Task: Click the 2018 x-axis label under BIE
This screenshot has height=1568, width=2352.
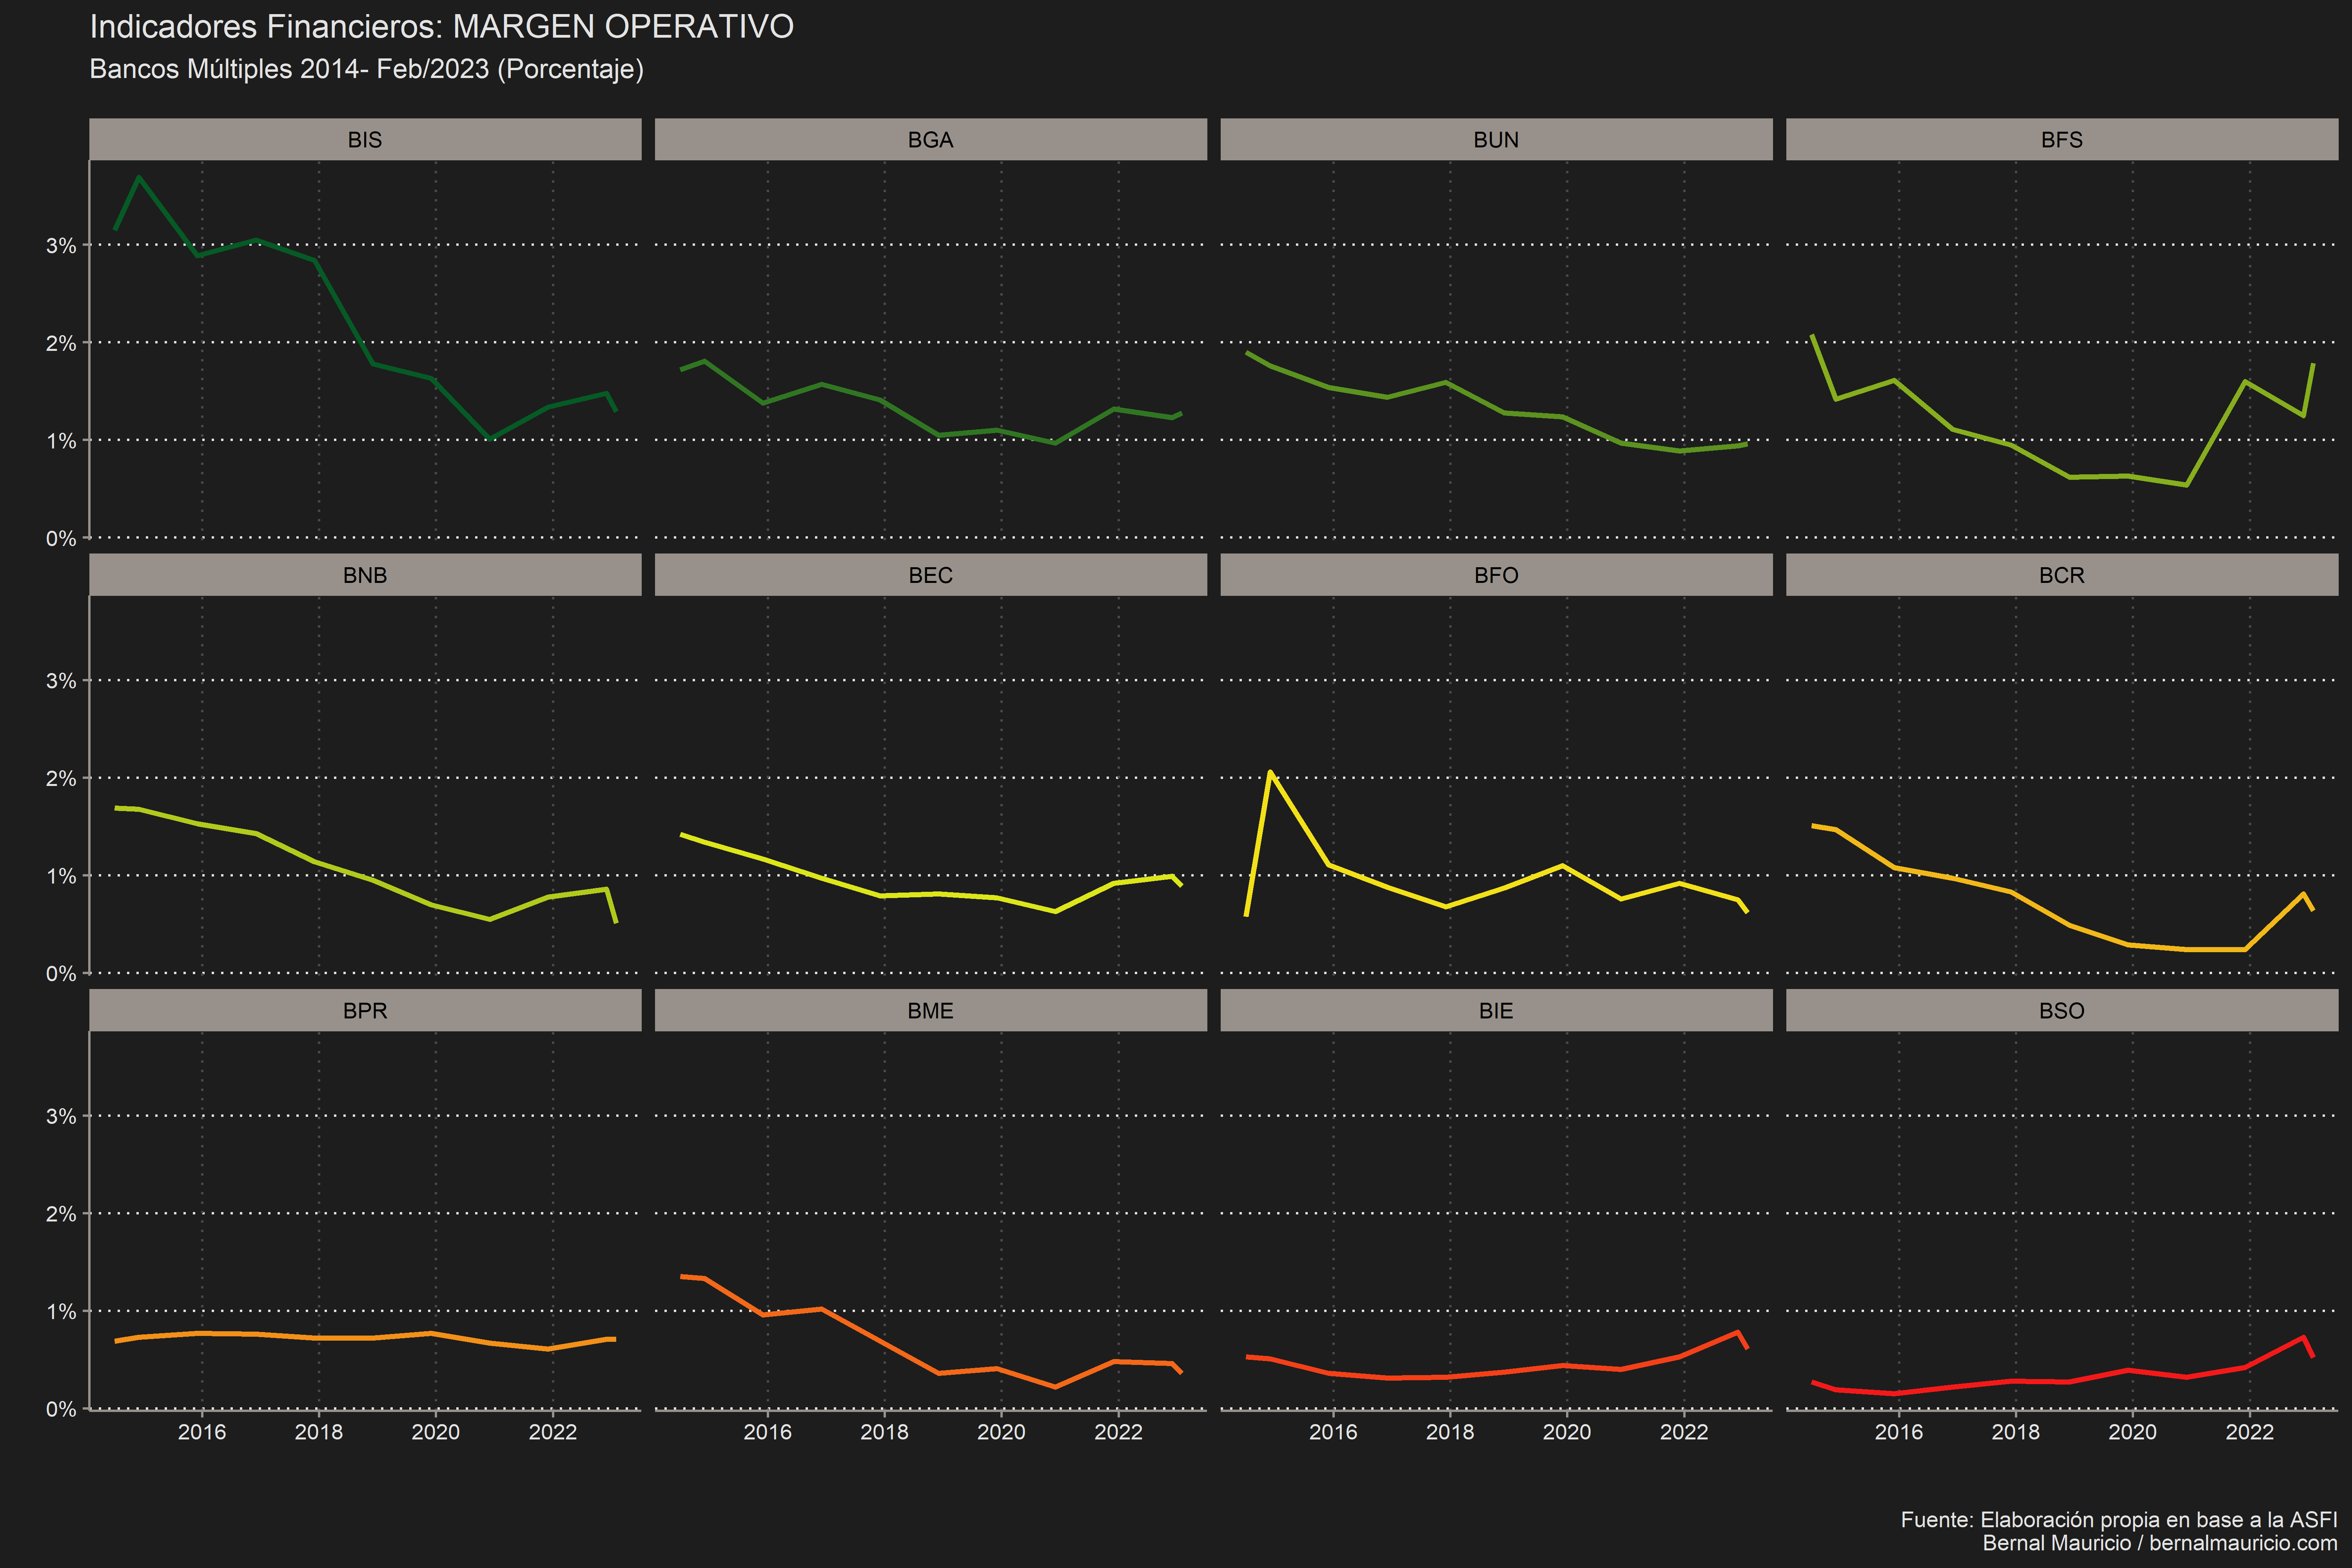Action: (x=1450, y=1432)
